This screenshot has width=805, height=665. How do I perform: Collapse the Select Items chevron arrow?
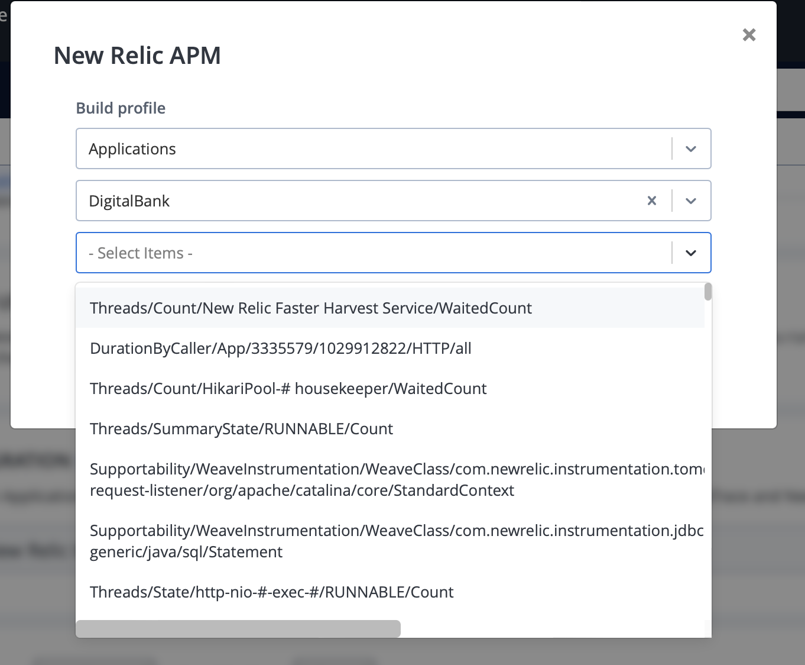click(691, 253)
